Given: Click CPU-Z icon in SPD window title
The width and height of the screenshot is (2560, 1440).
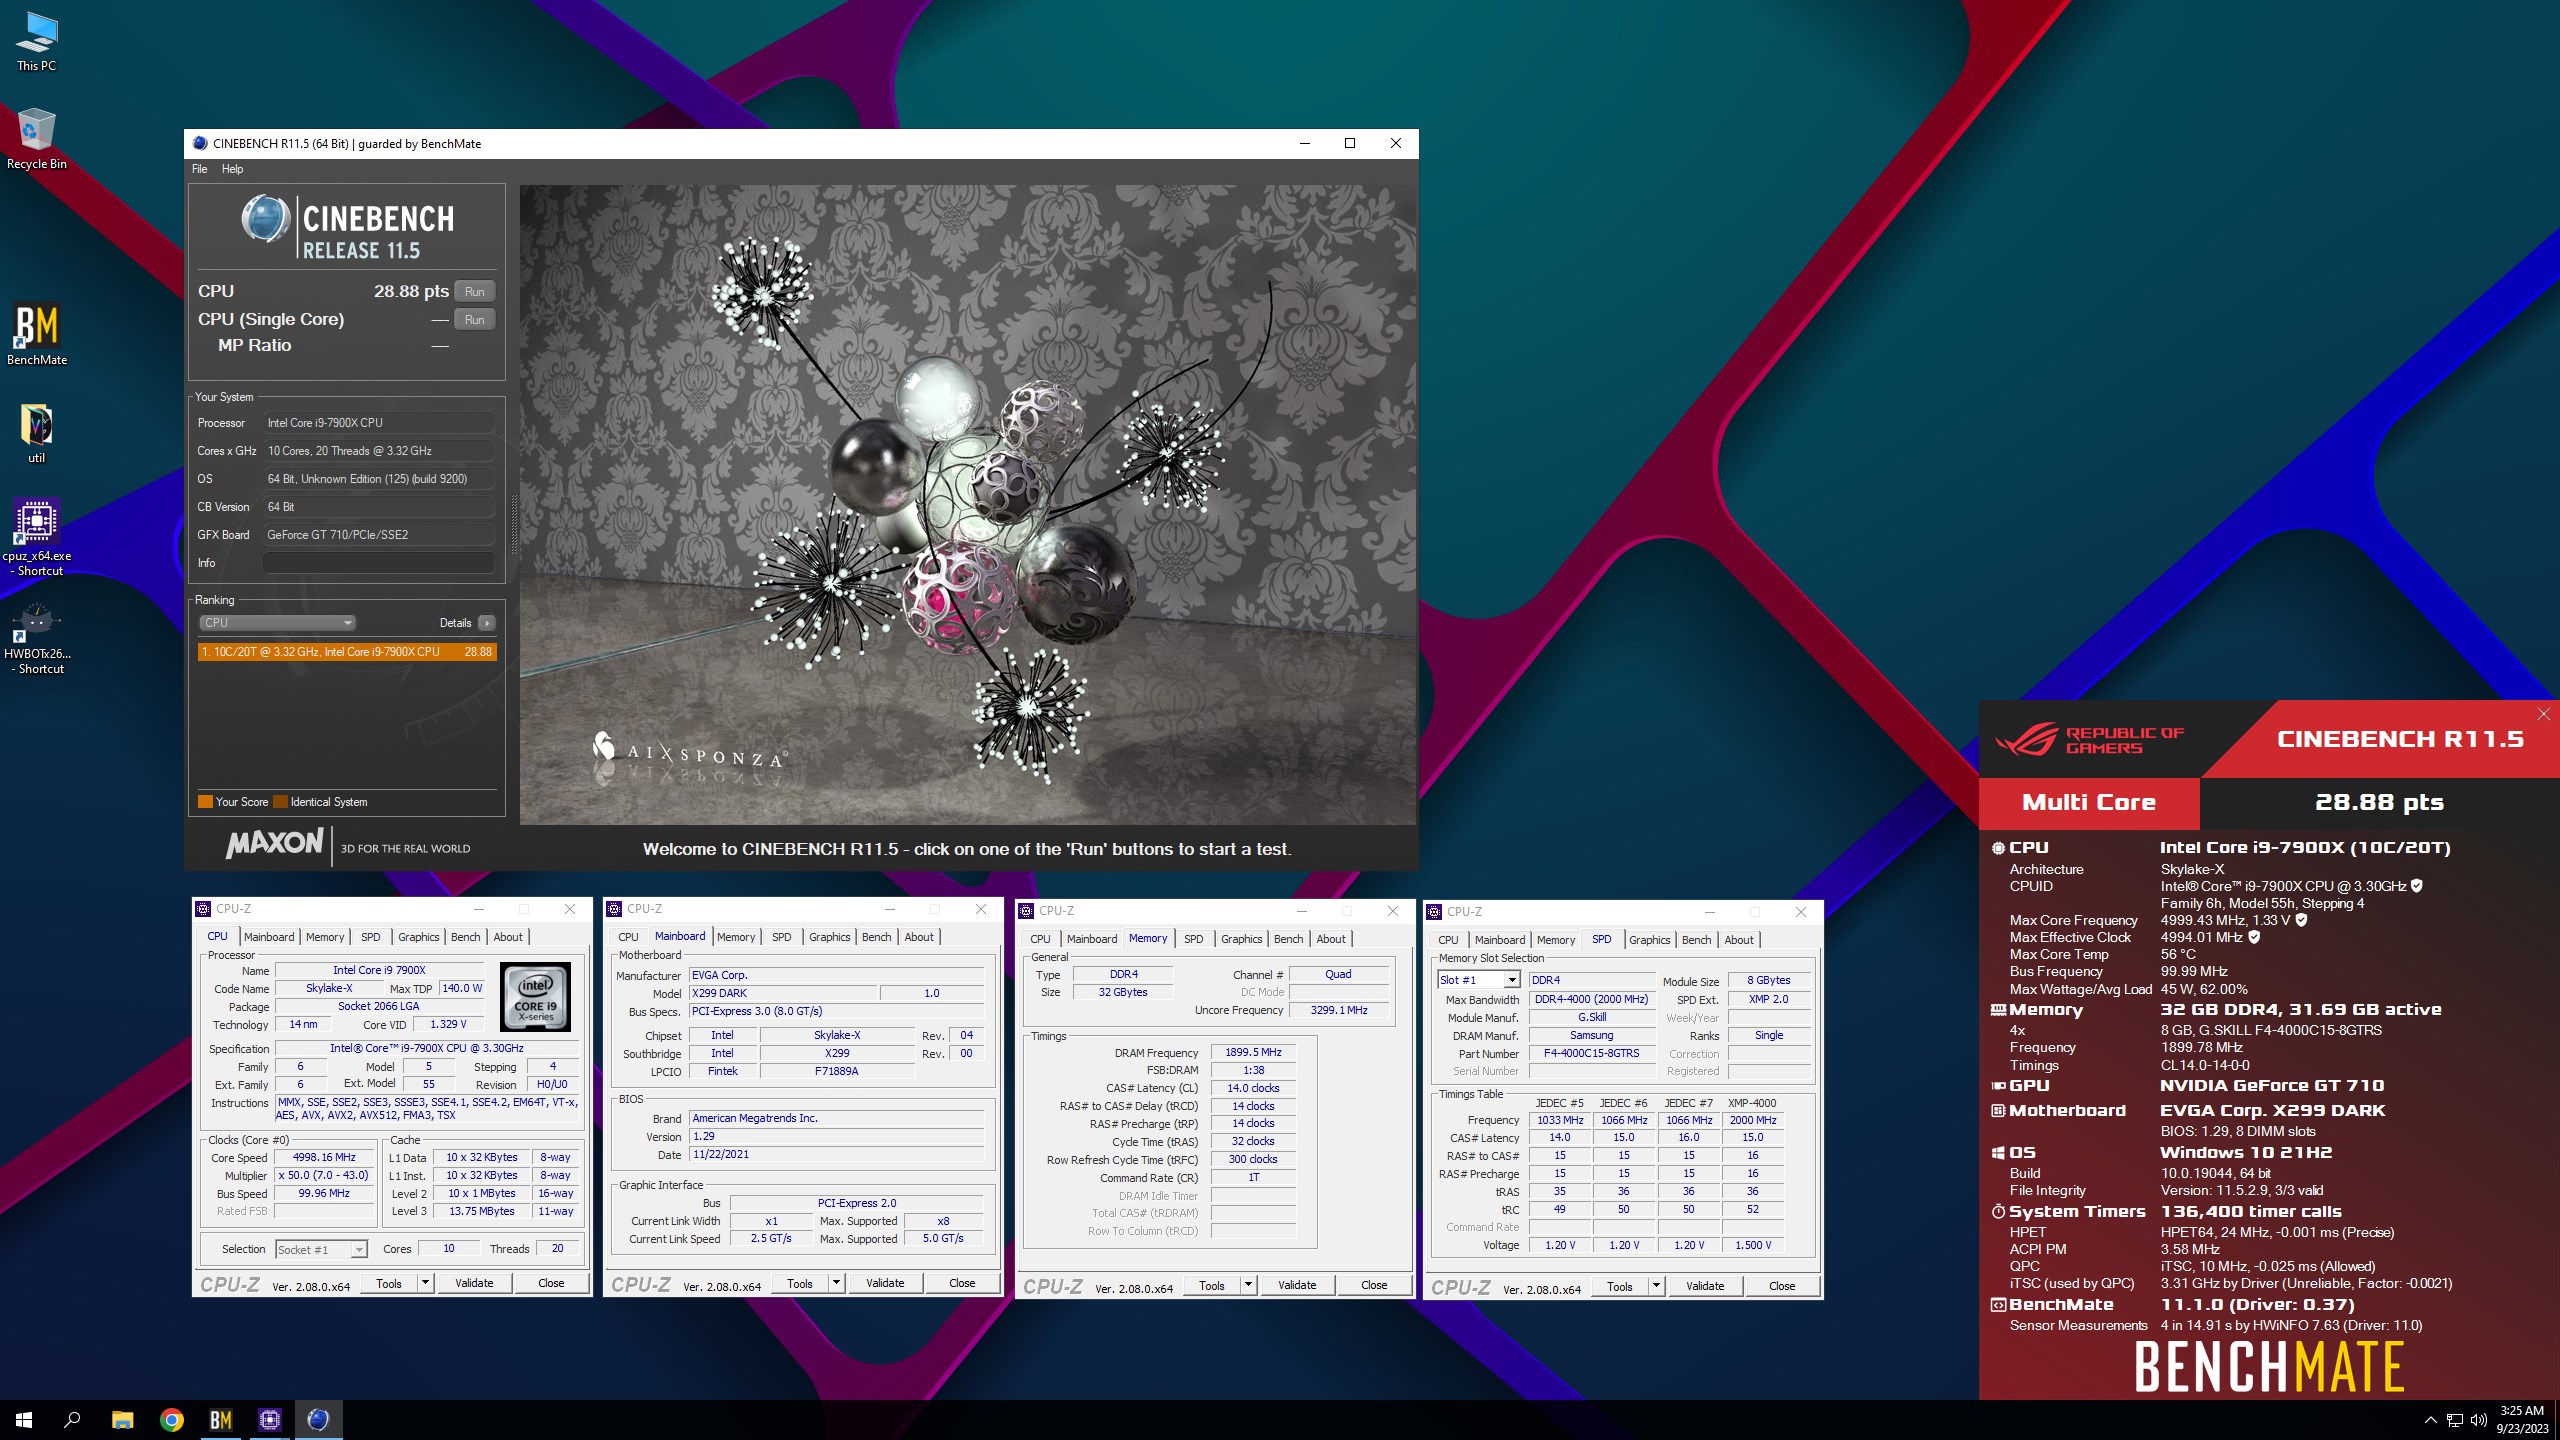Looking at the screenshot, I should click(x=1434, y=912).
